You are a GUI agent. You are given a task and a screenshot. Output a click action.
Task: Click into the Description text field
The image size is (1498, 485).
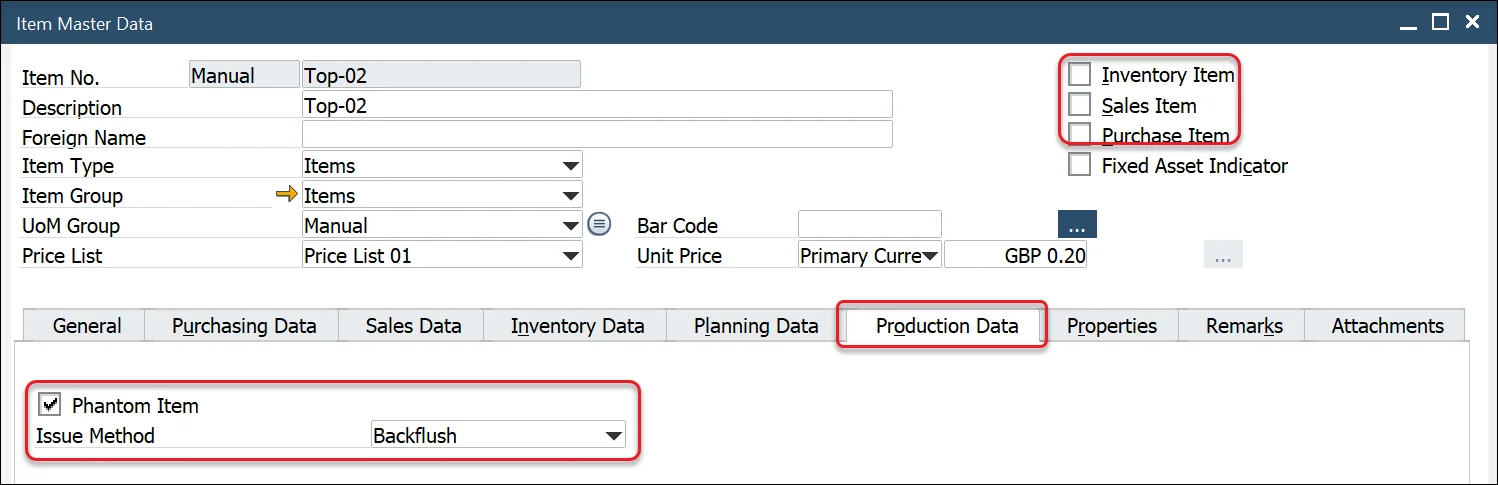(x=596, y=105)
